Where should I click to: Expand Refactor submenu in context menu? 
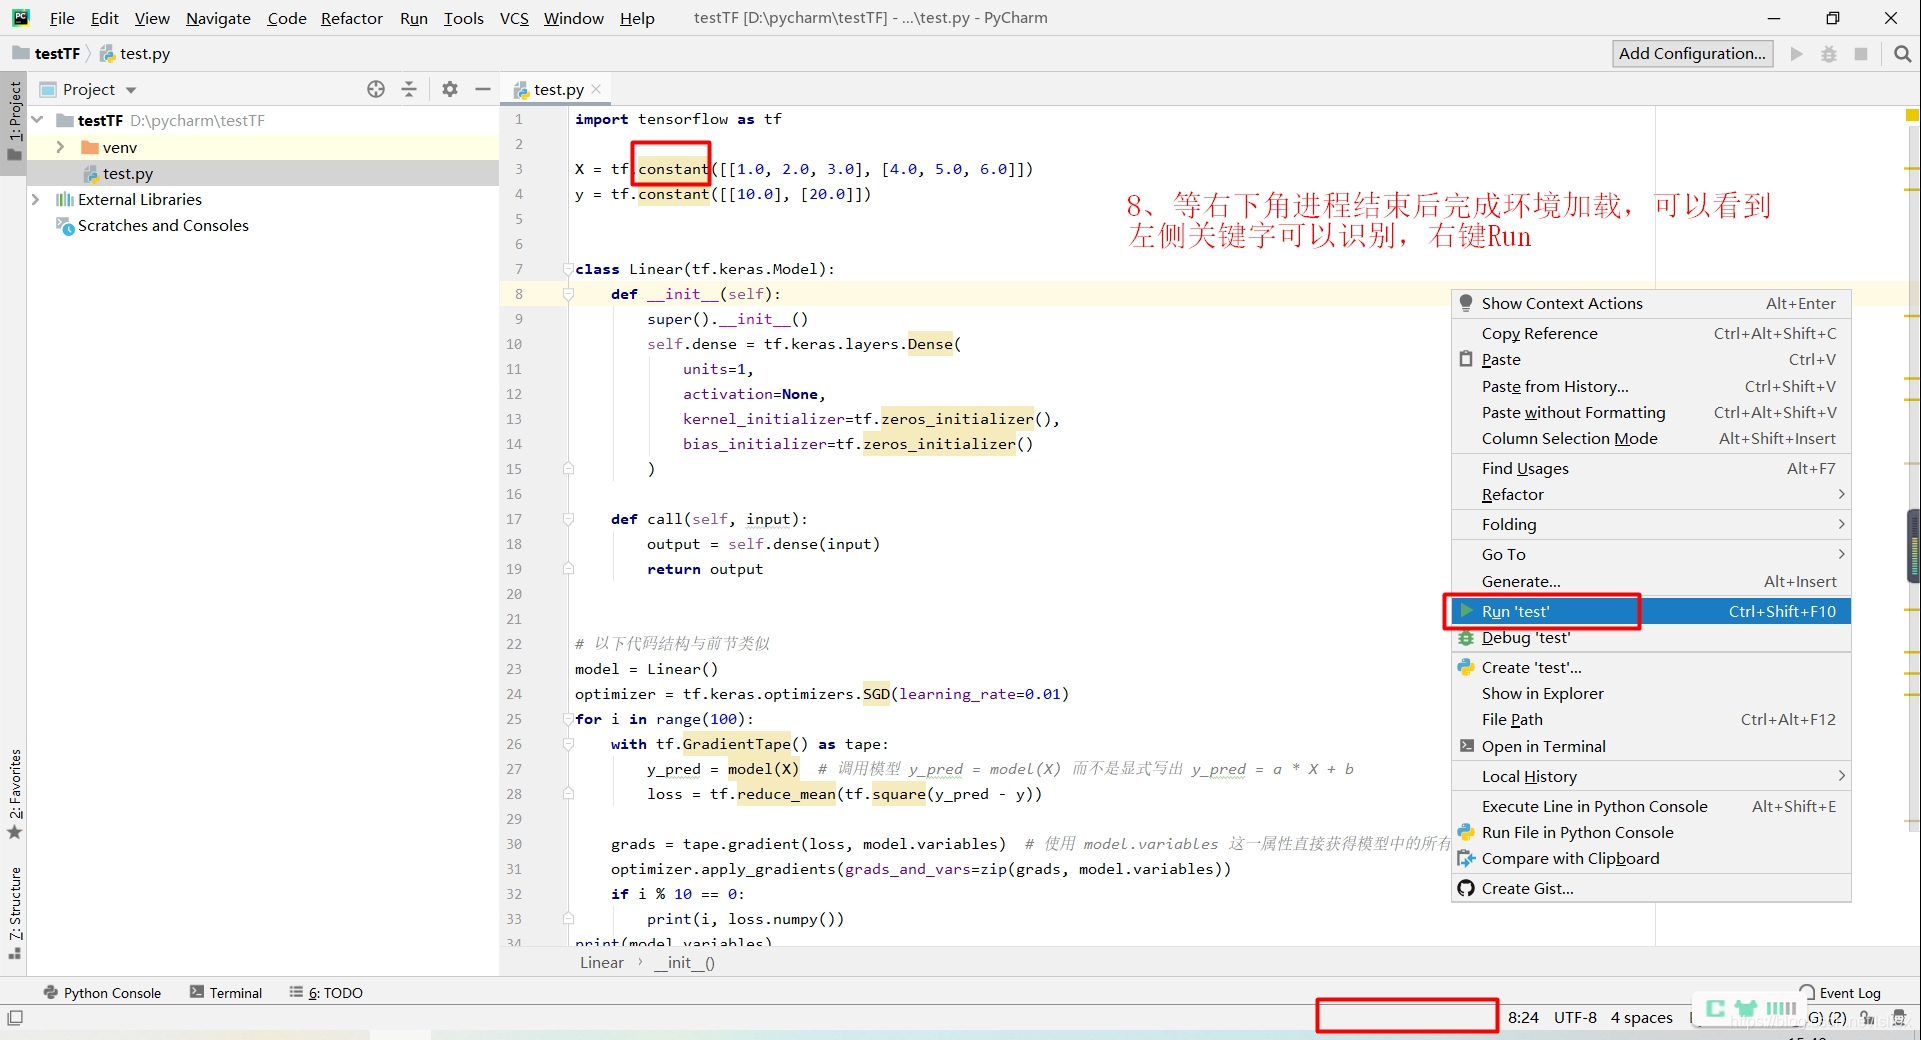(1651, 495)
